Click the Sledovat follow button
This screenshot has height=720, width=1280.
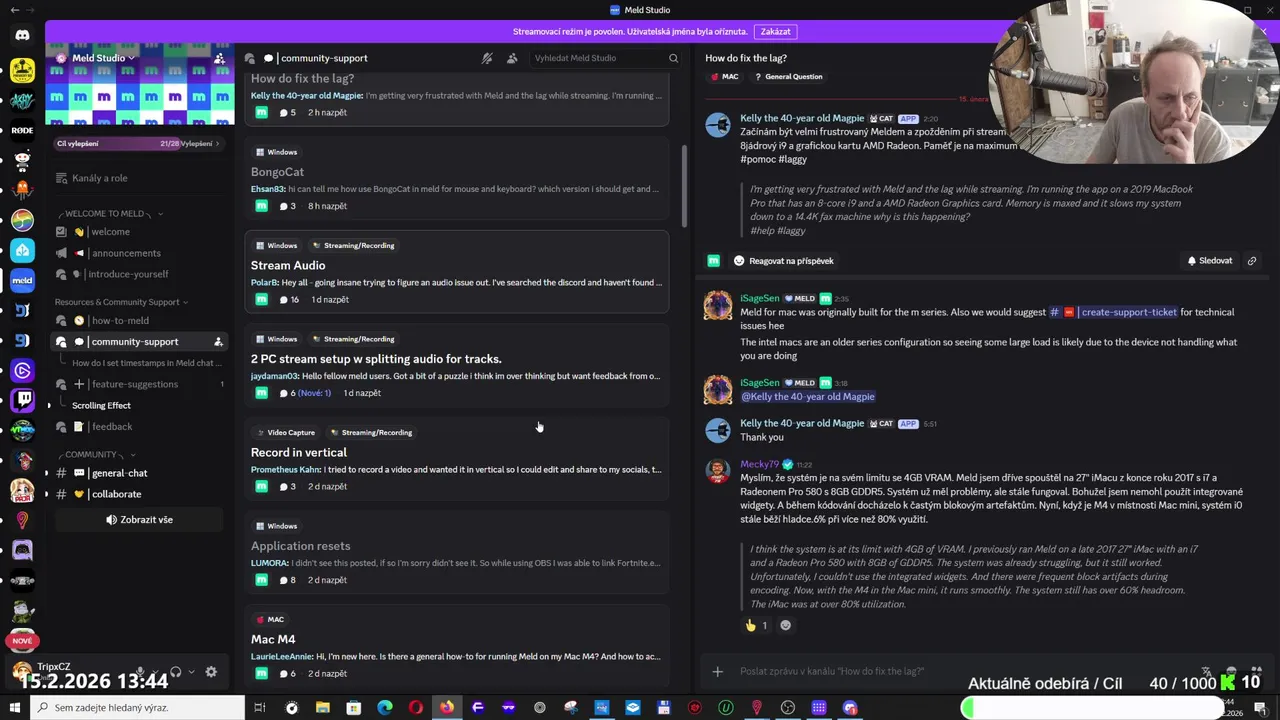[1210, 261]
